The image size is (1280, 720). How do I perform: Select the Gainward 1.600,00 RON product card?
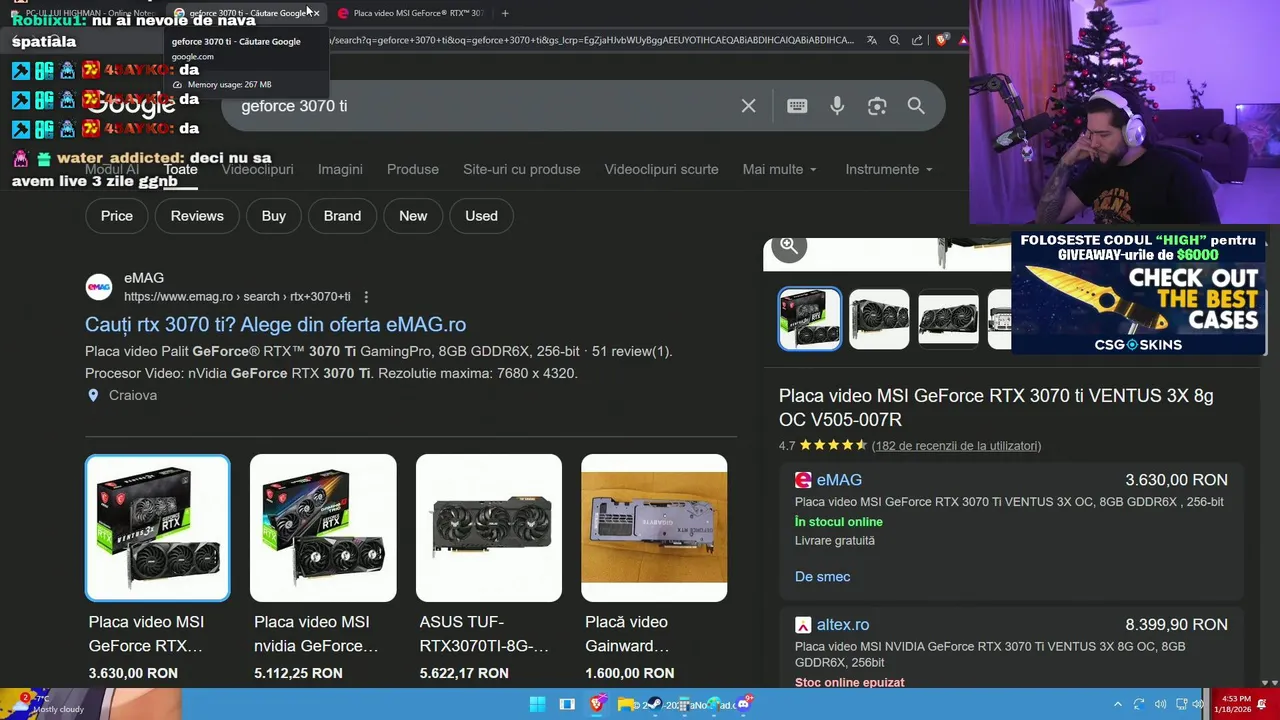tap(654, 568)
